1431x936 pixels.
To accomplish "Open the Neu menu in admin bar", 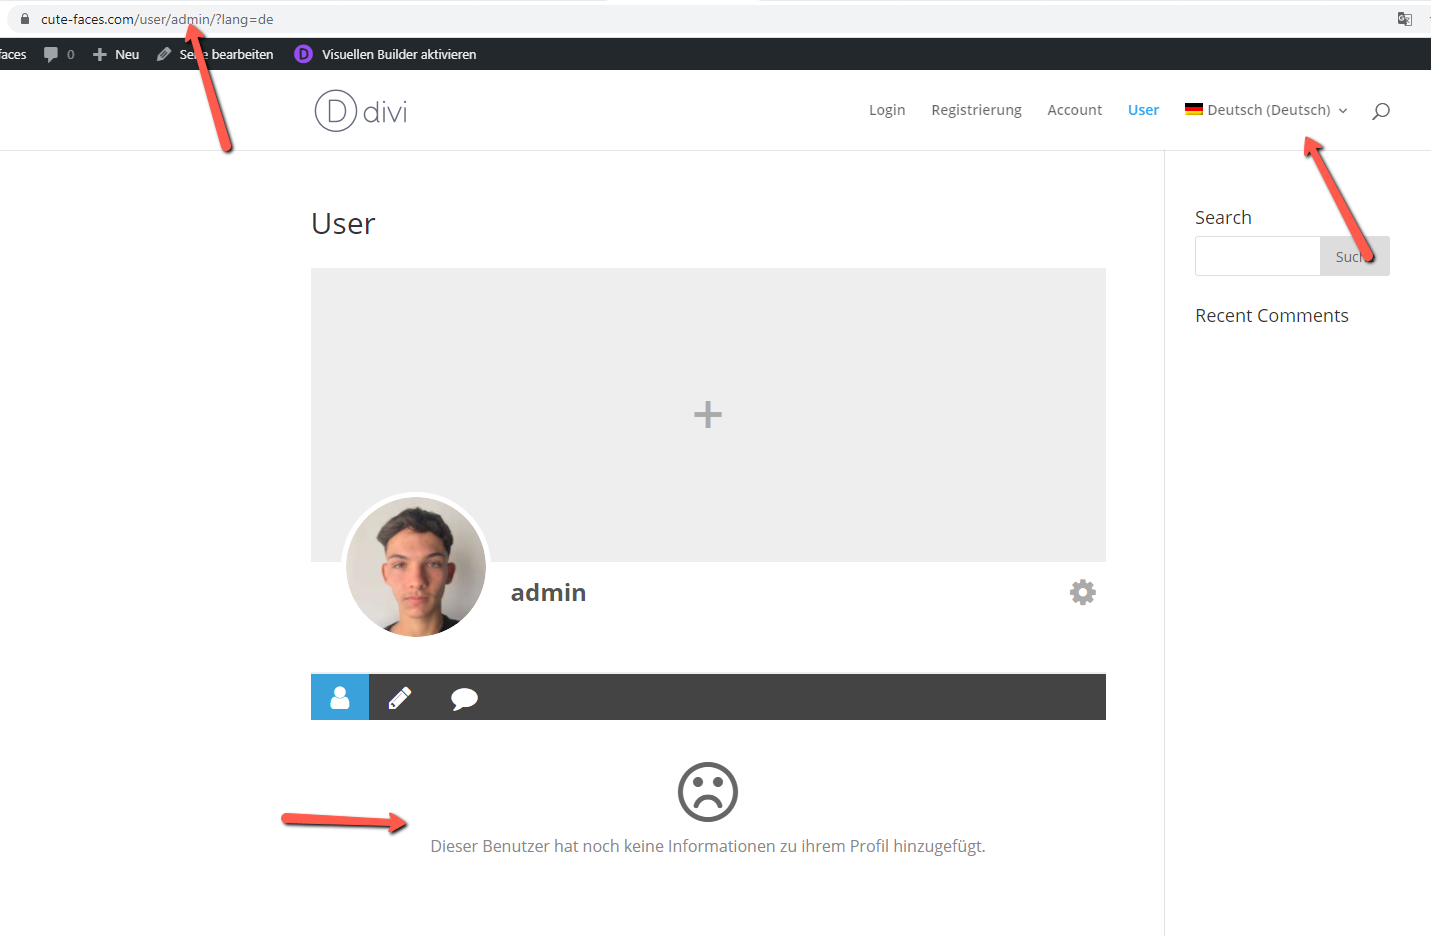I will (x=116, y=55).
